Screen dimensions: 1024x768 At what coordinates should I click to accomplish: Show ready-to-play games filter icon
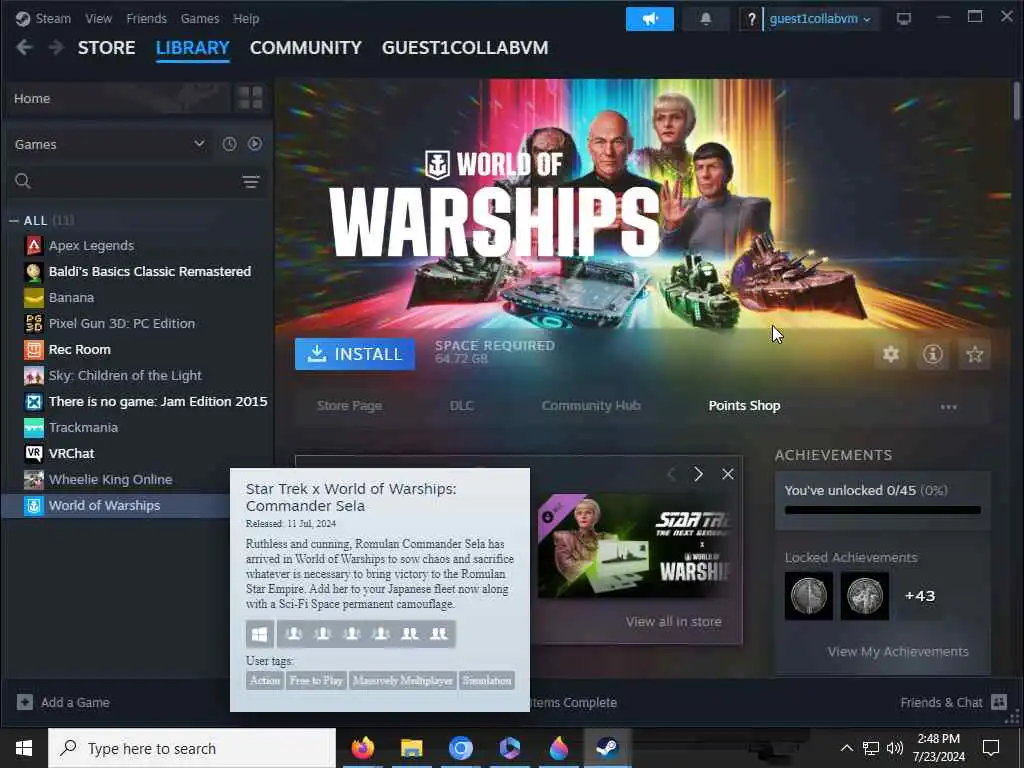coord(255,144)
